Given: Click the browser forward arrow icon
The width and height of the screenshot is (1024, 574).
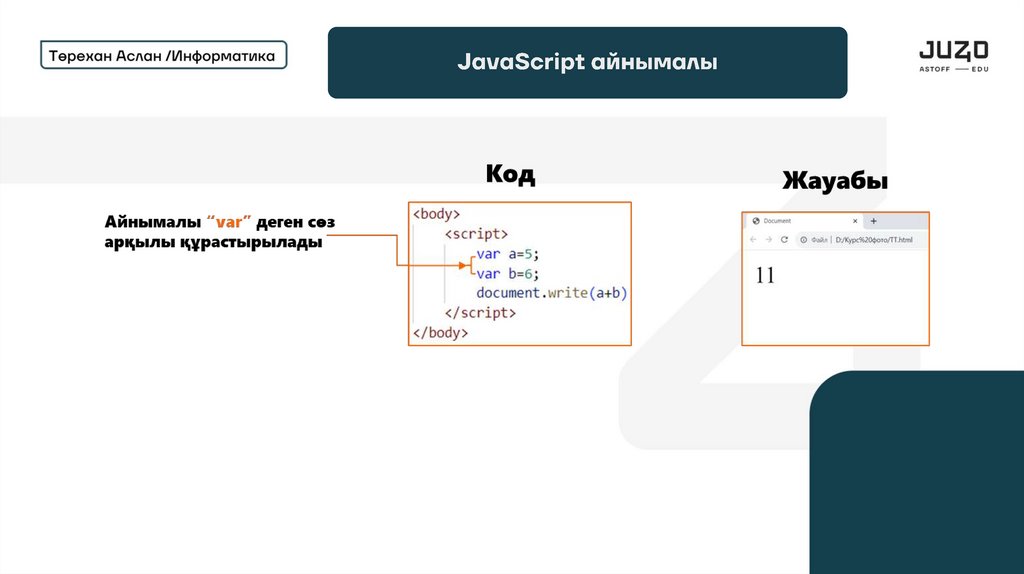Looking at the screenshot, I should click(769, 240).
